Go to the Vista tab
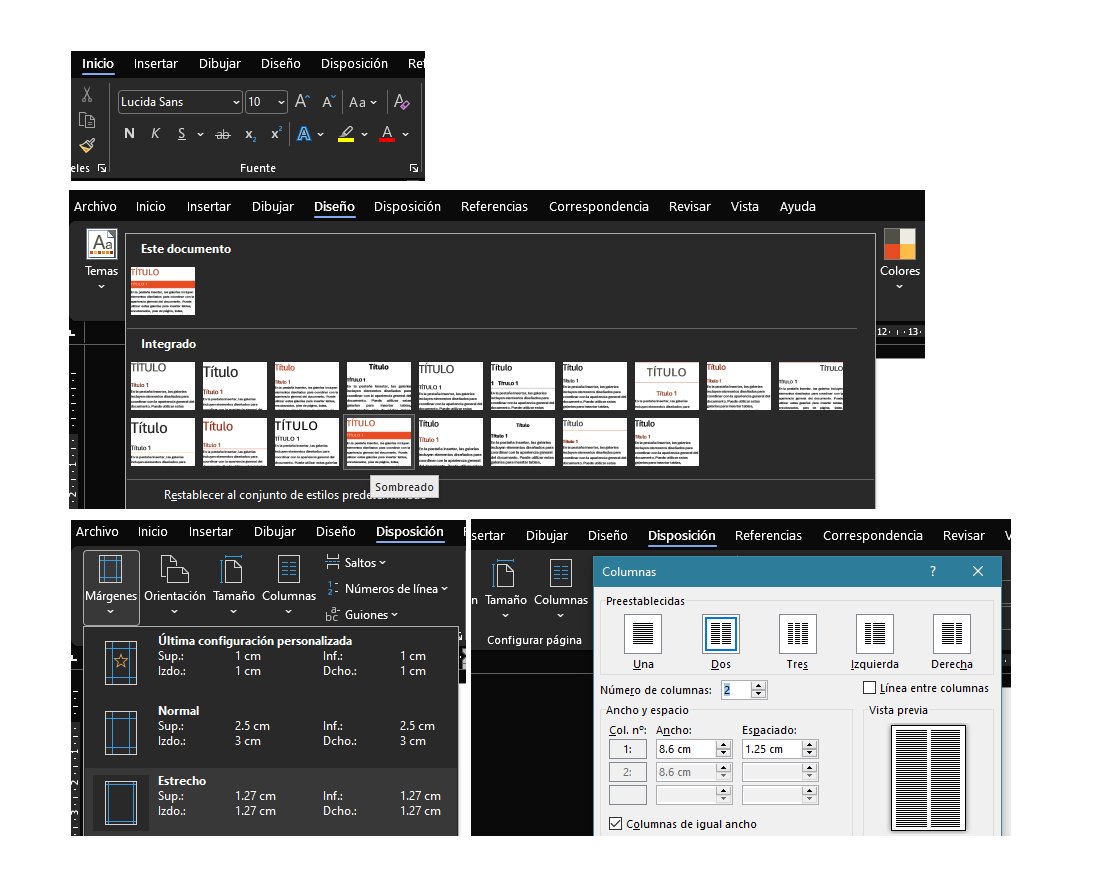The width and height of the screenshot is (1095, 885). [744, 206]
